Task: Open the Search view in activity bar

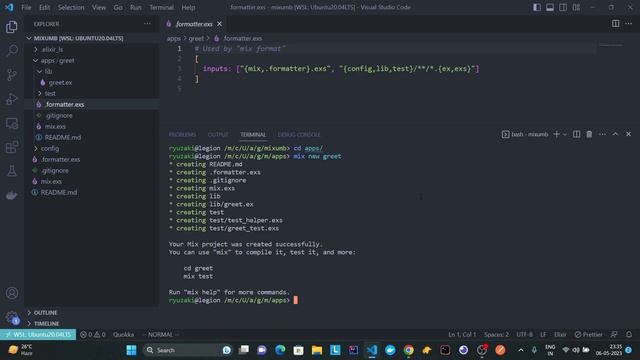Action: point(12,51)
